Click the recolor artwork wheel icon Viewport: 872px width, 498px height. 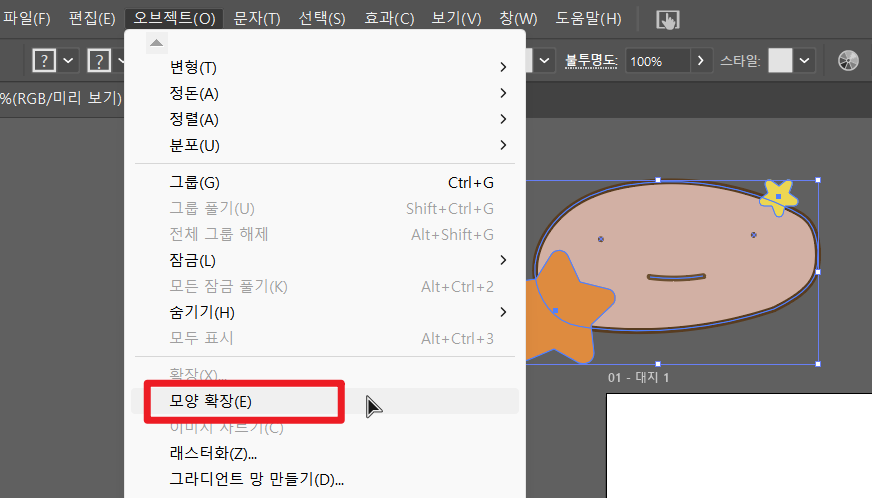848,61
